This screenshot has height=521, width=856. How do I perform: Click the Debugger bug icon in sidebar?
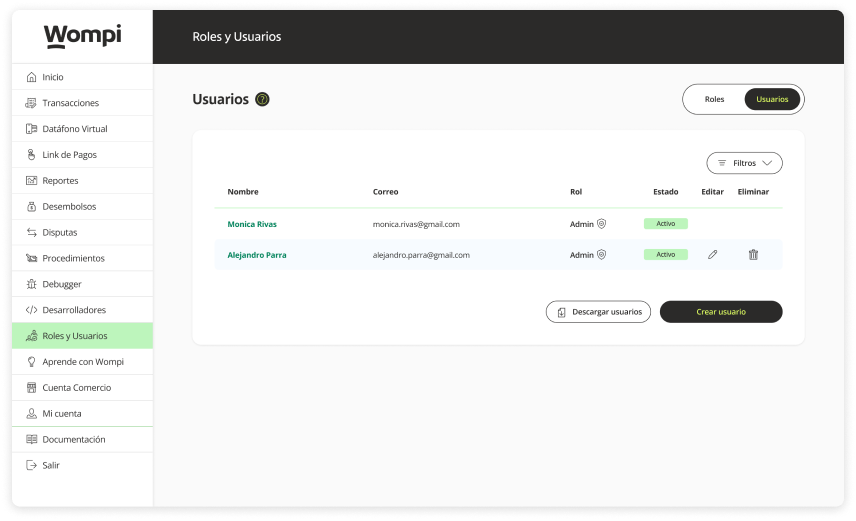click(x=32, y=284)
